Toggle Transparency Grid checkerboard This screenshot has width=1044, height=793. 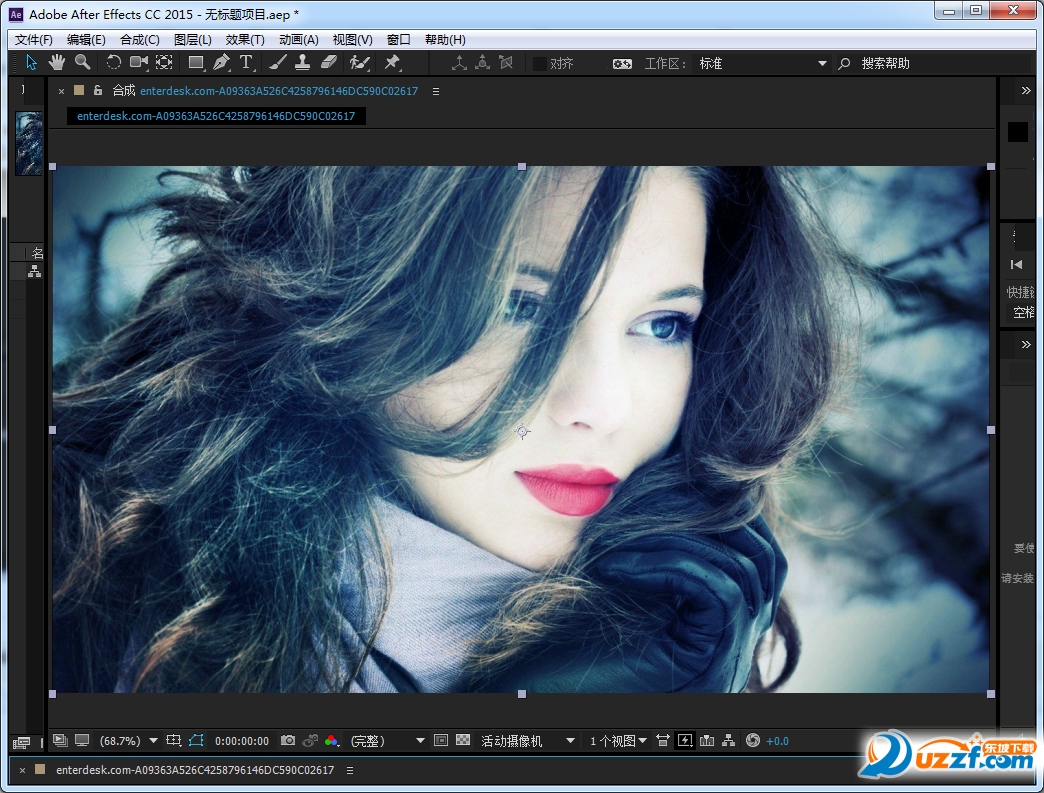coord(463,740)
